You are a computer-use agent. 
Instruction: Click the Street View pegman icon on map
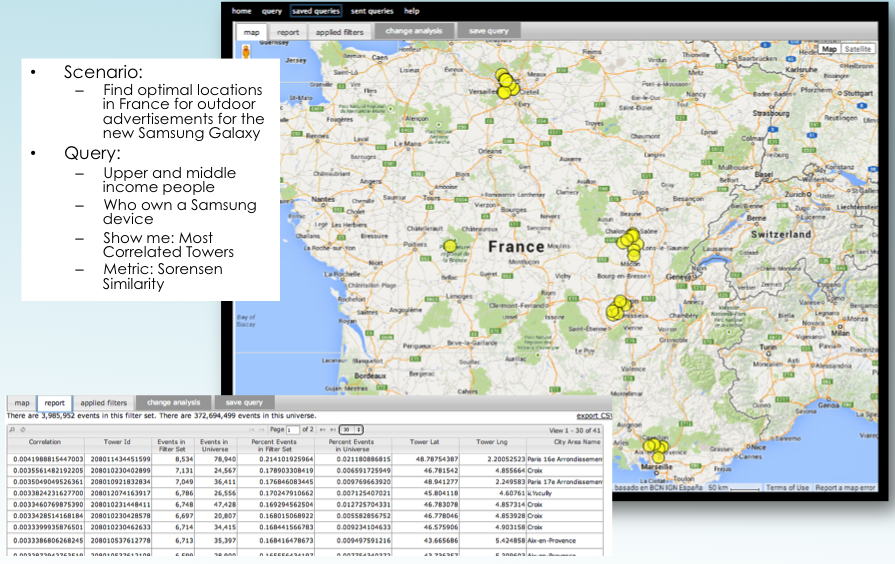(246, 52)
